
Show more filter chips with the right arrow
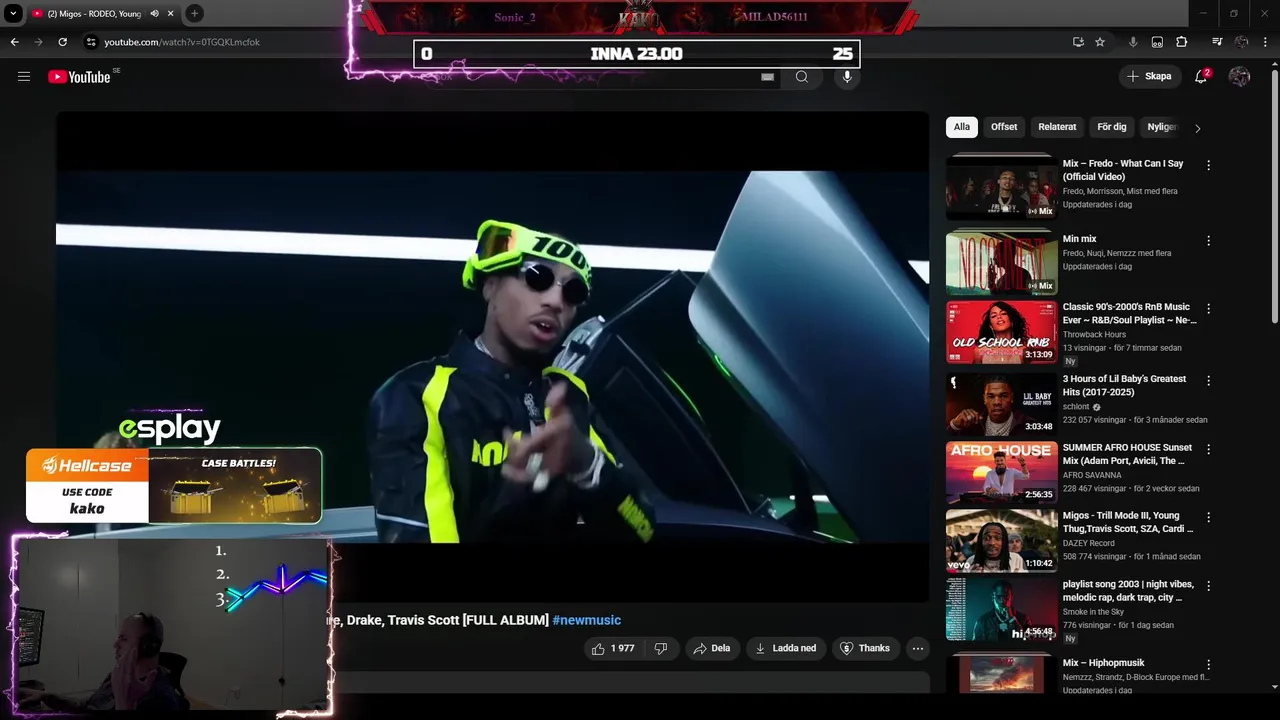(1197, 128)
